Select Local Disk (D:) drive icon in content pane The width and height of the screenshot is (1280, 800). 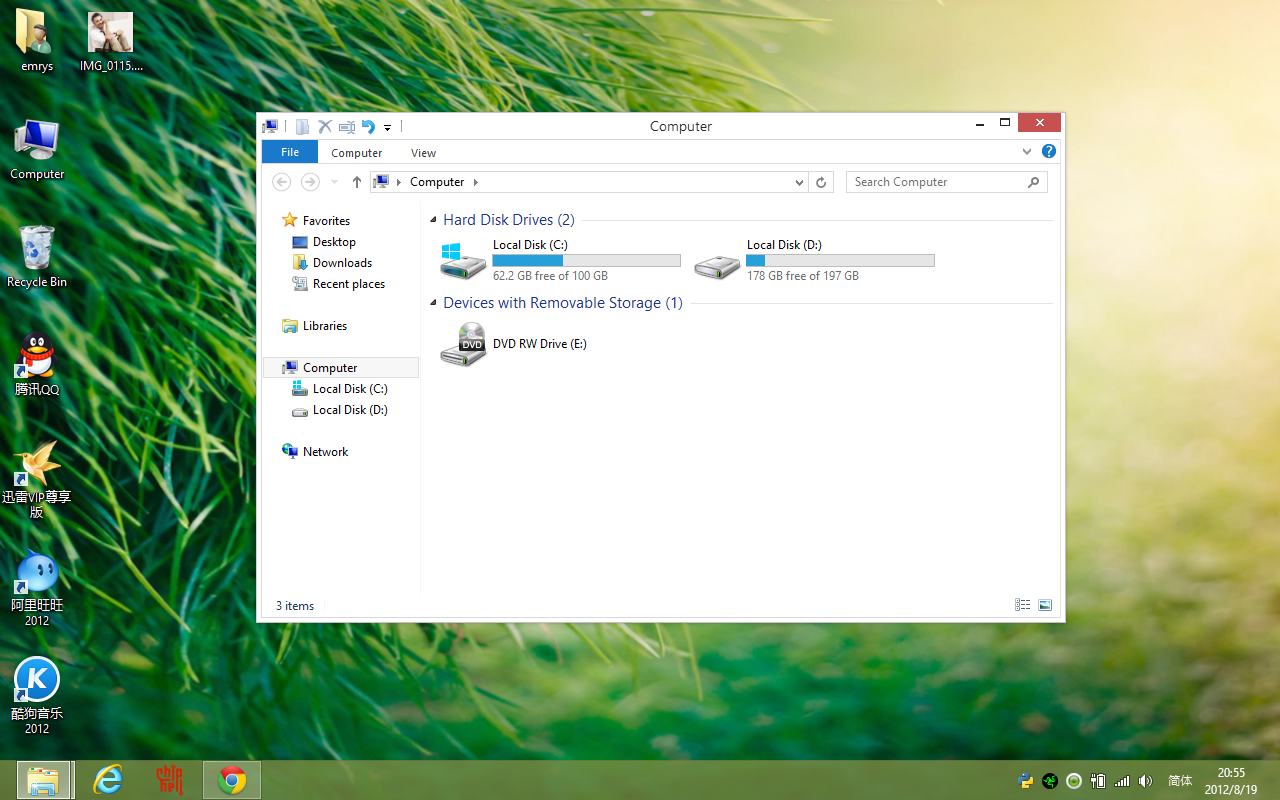[717, 265]
